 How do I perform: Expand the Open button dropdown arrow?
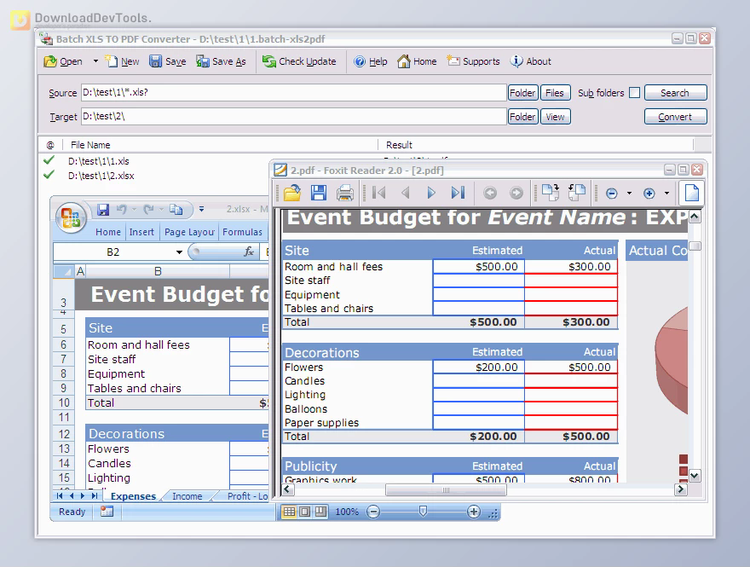click(x=96, y=61)
